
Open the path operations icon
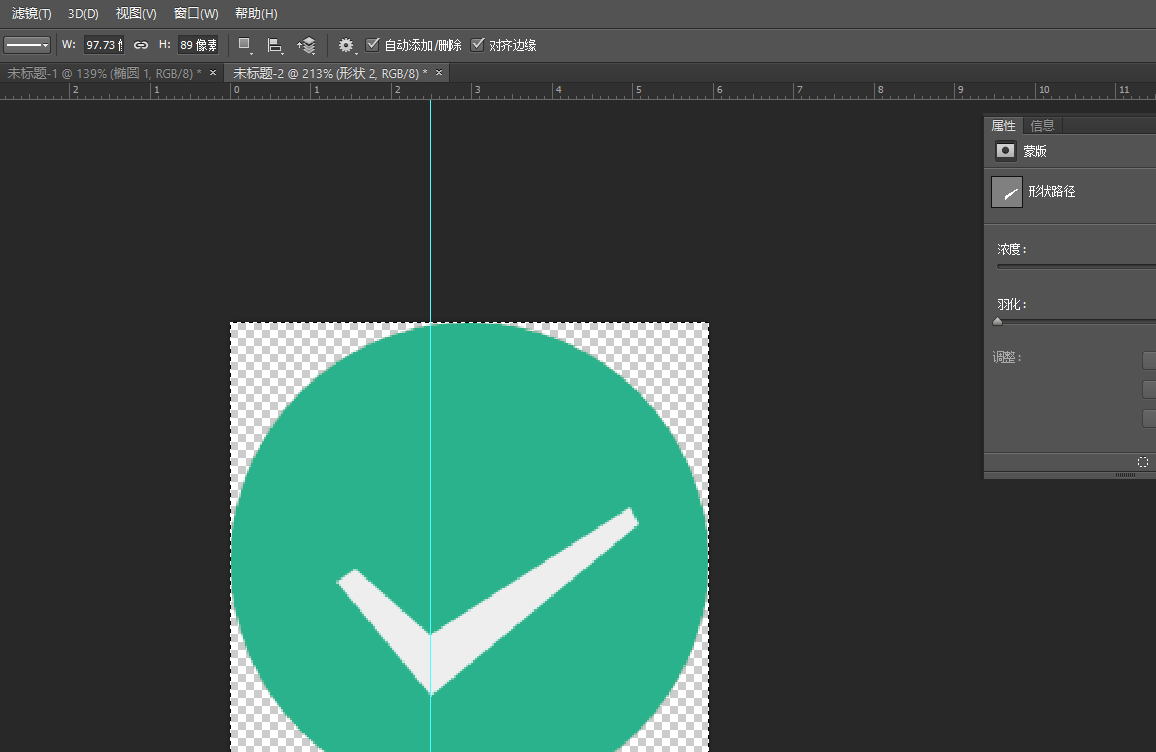[244, 45]
